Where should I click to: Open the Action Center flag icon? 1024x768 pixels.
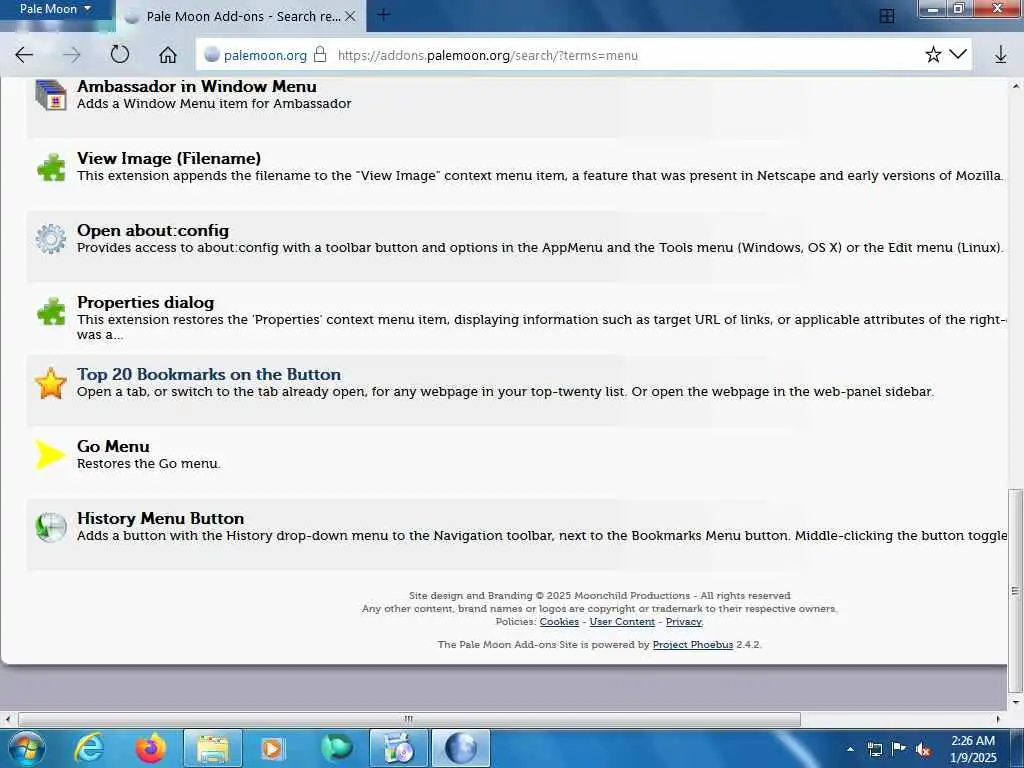[899, 749]
